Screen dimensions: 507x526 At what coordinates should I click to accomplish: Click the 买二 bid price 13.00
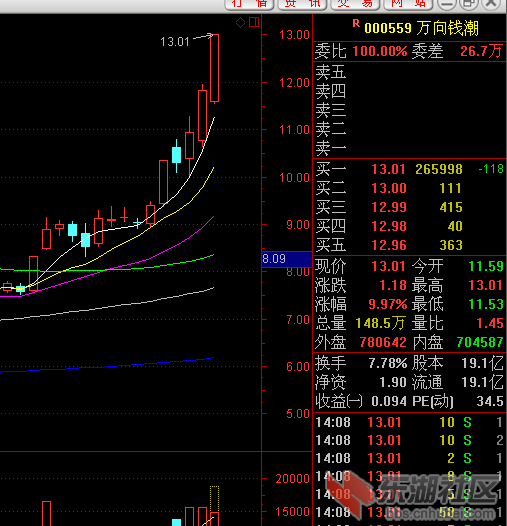[x=389, y=188]
